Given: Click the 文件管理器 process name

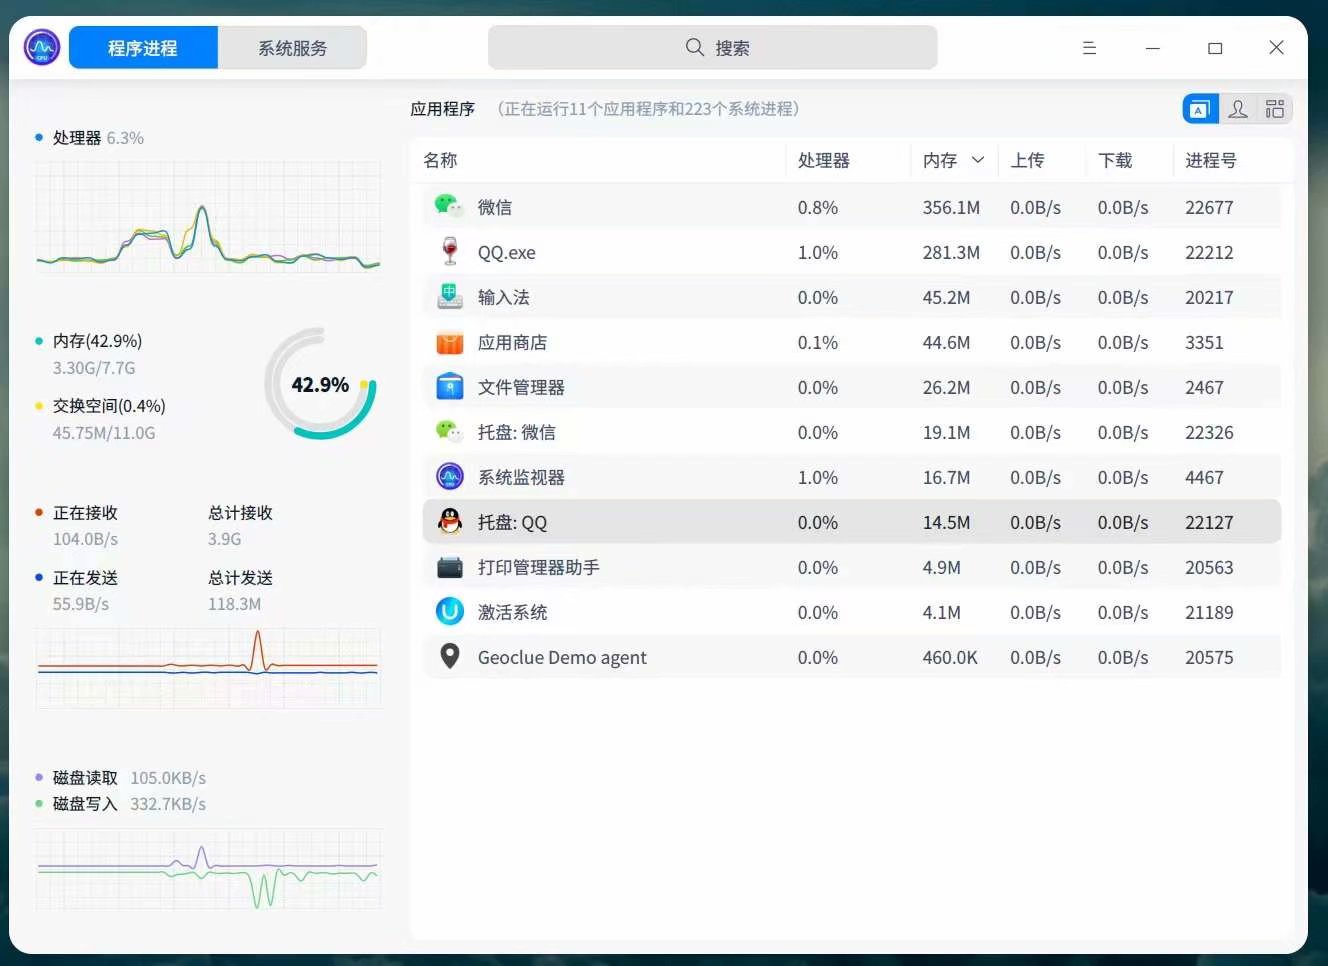Looking at the screenshot, I should tap(521, 387).
